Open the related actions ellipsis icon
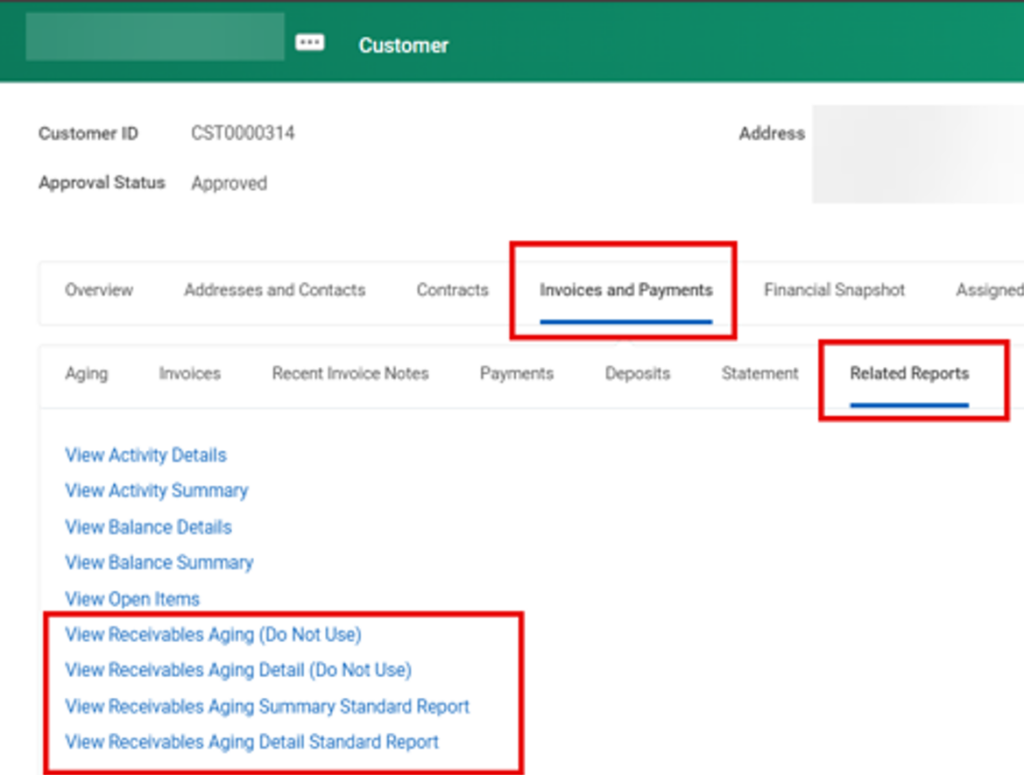 309,41
